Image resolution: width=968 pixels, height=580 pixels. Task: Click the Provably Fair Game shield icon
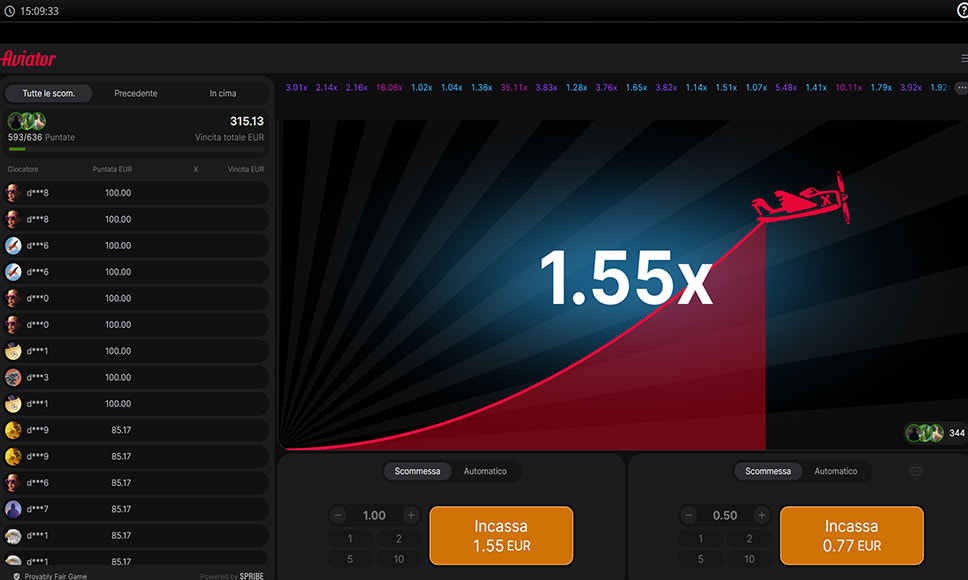pos(17,576)
